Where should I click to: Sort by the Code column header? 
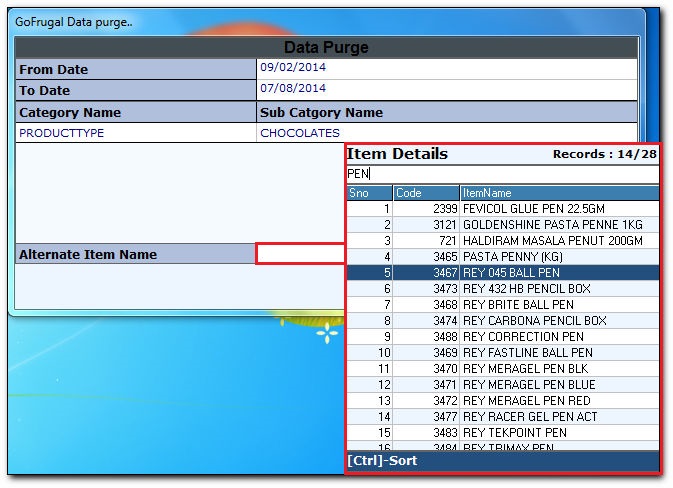[426, 193]
